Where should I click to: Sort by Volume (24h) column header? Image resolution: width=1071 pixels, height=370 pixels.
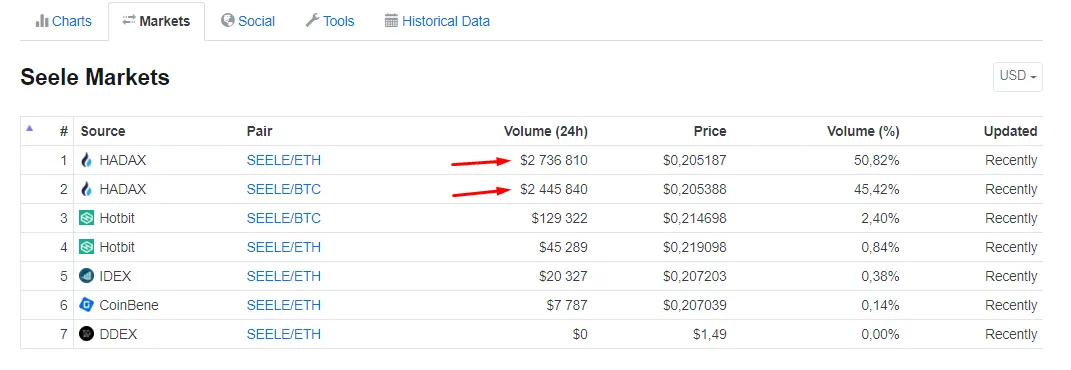tap(546, 131)
